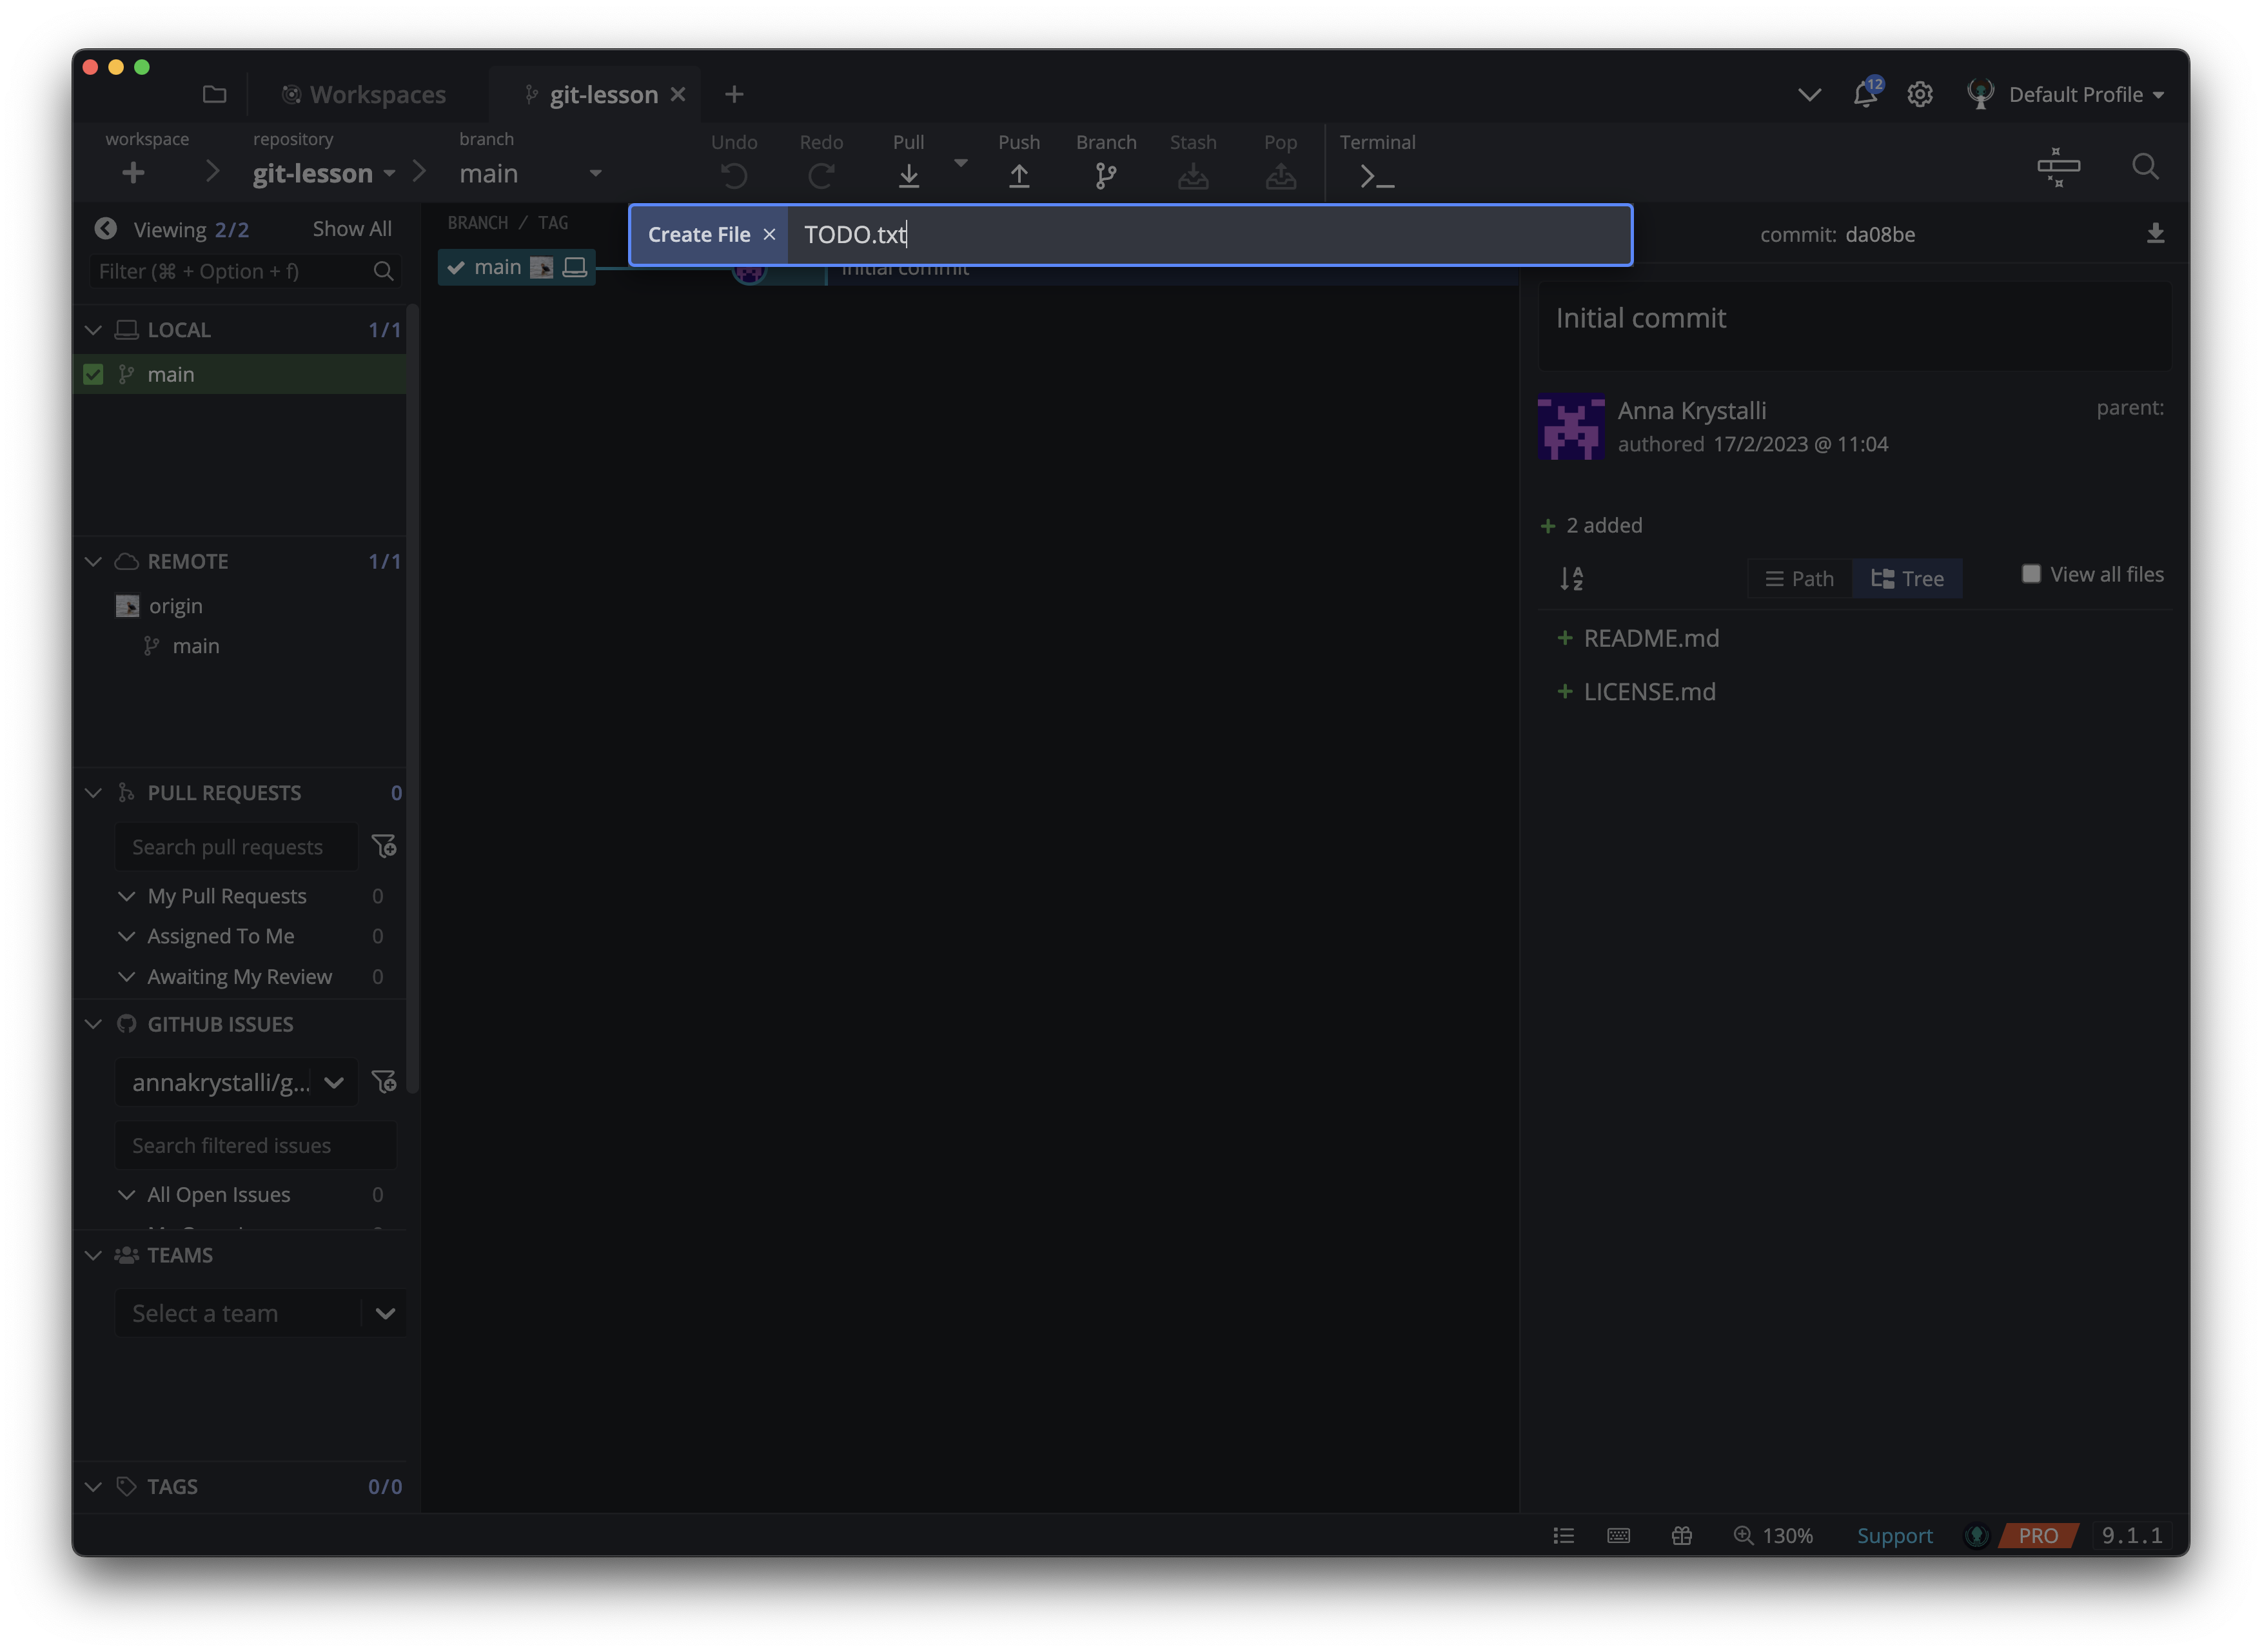Click the list icon in status bar
2262x1652 pixels.
click(x=1563, y=1535)
